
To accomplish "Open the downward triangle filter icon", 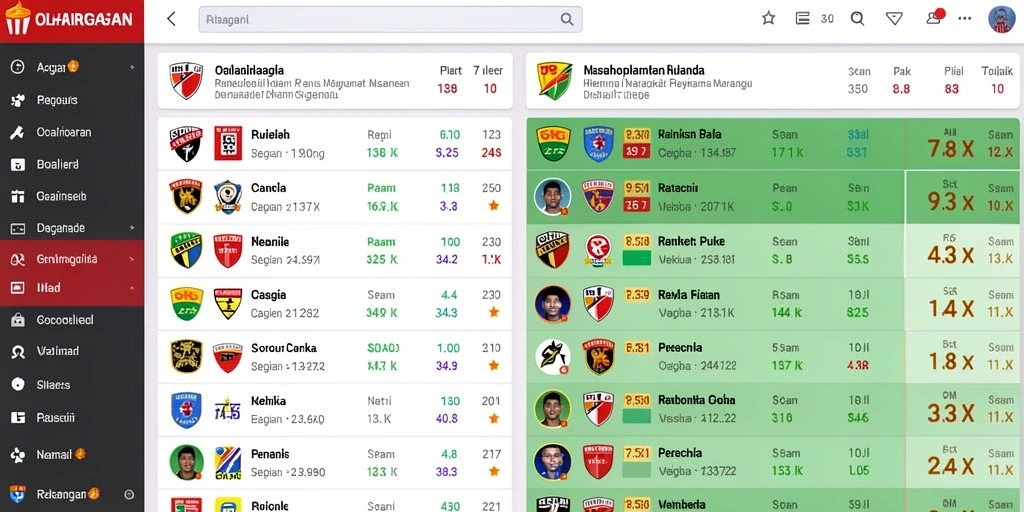I will click(x=894, y=18).
